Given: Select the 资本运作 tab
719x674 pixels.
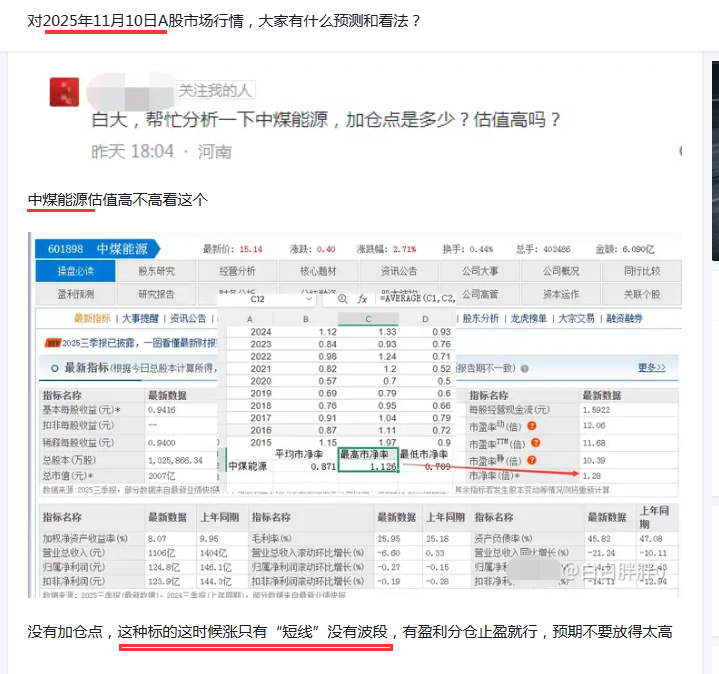Looking at the screenshot, I should (561, 294).
